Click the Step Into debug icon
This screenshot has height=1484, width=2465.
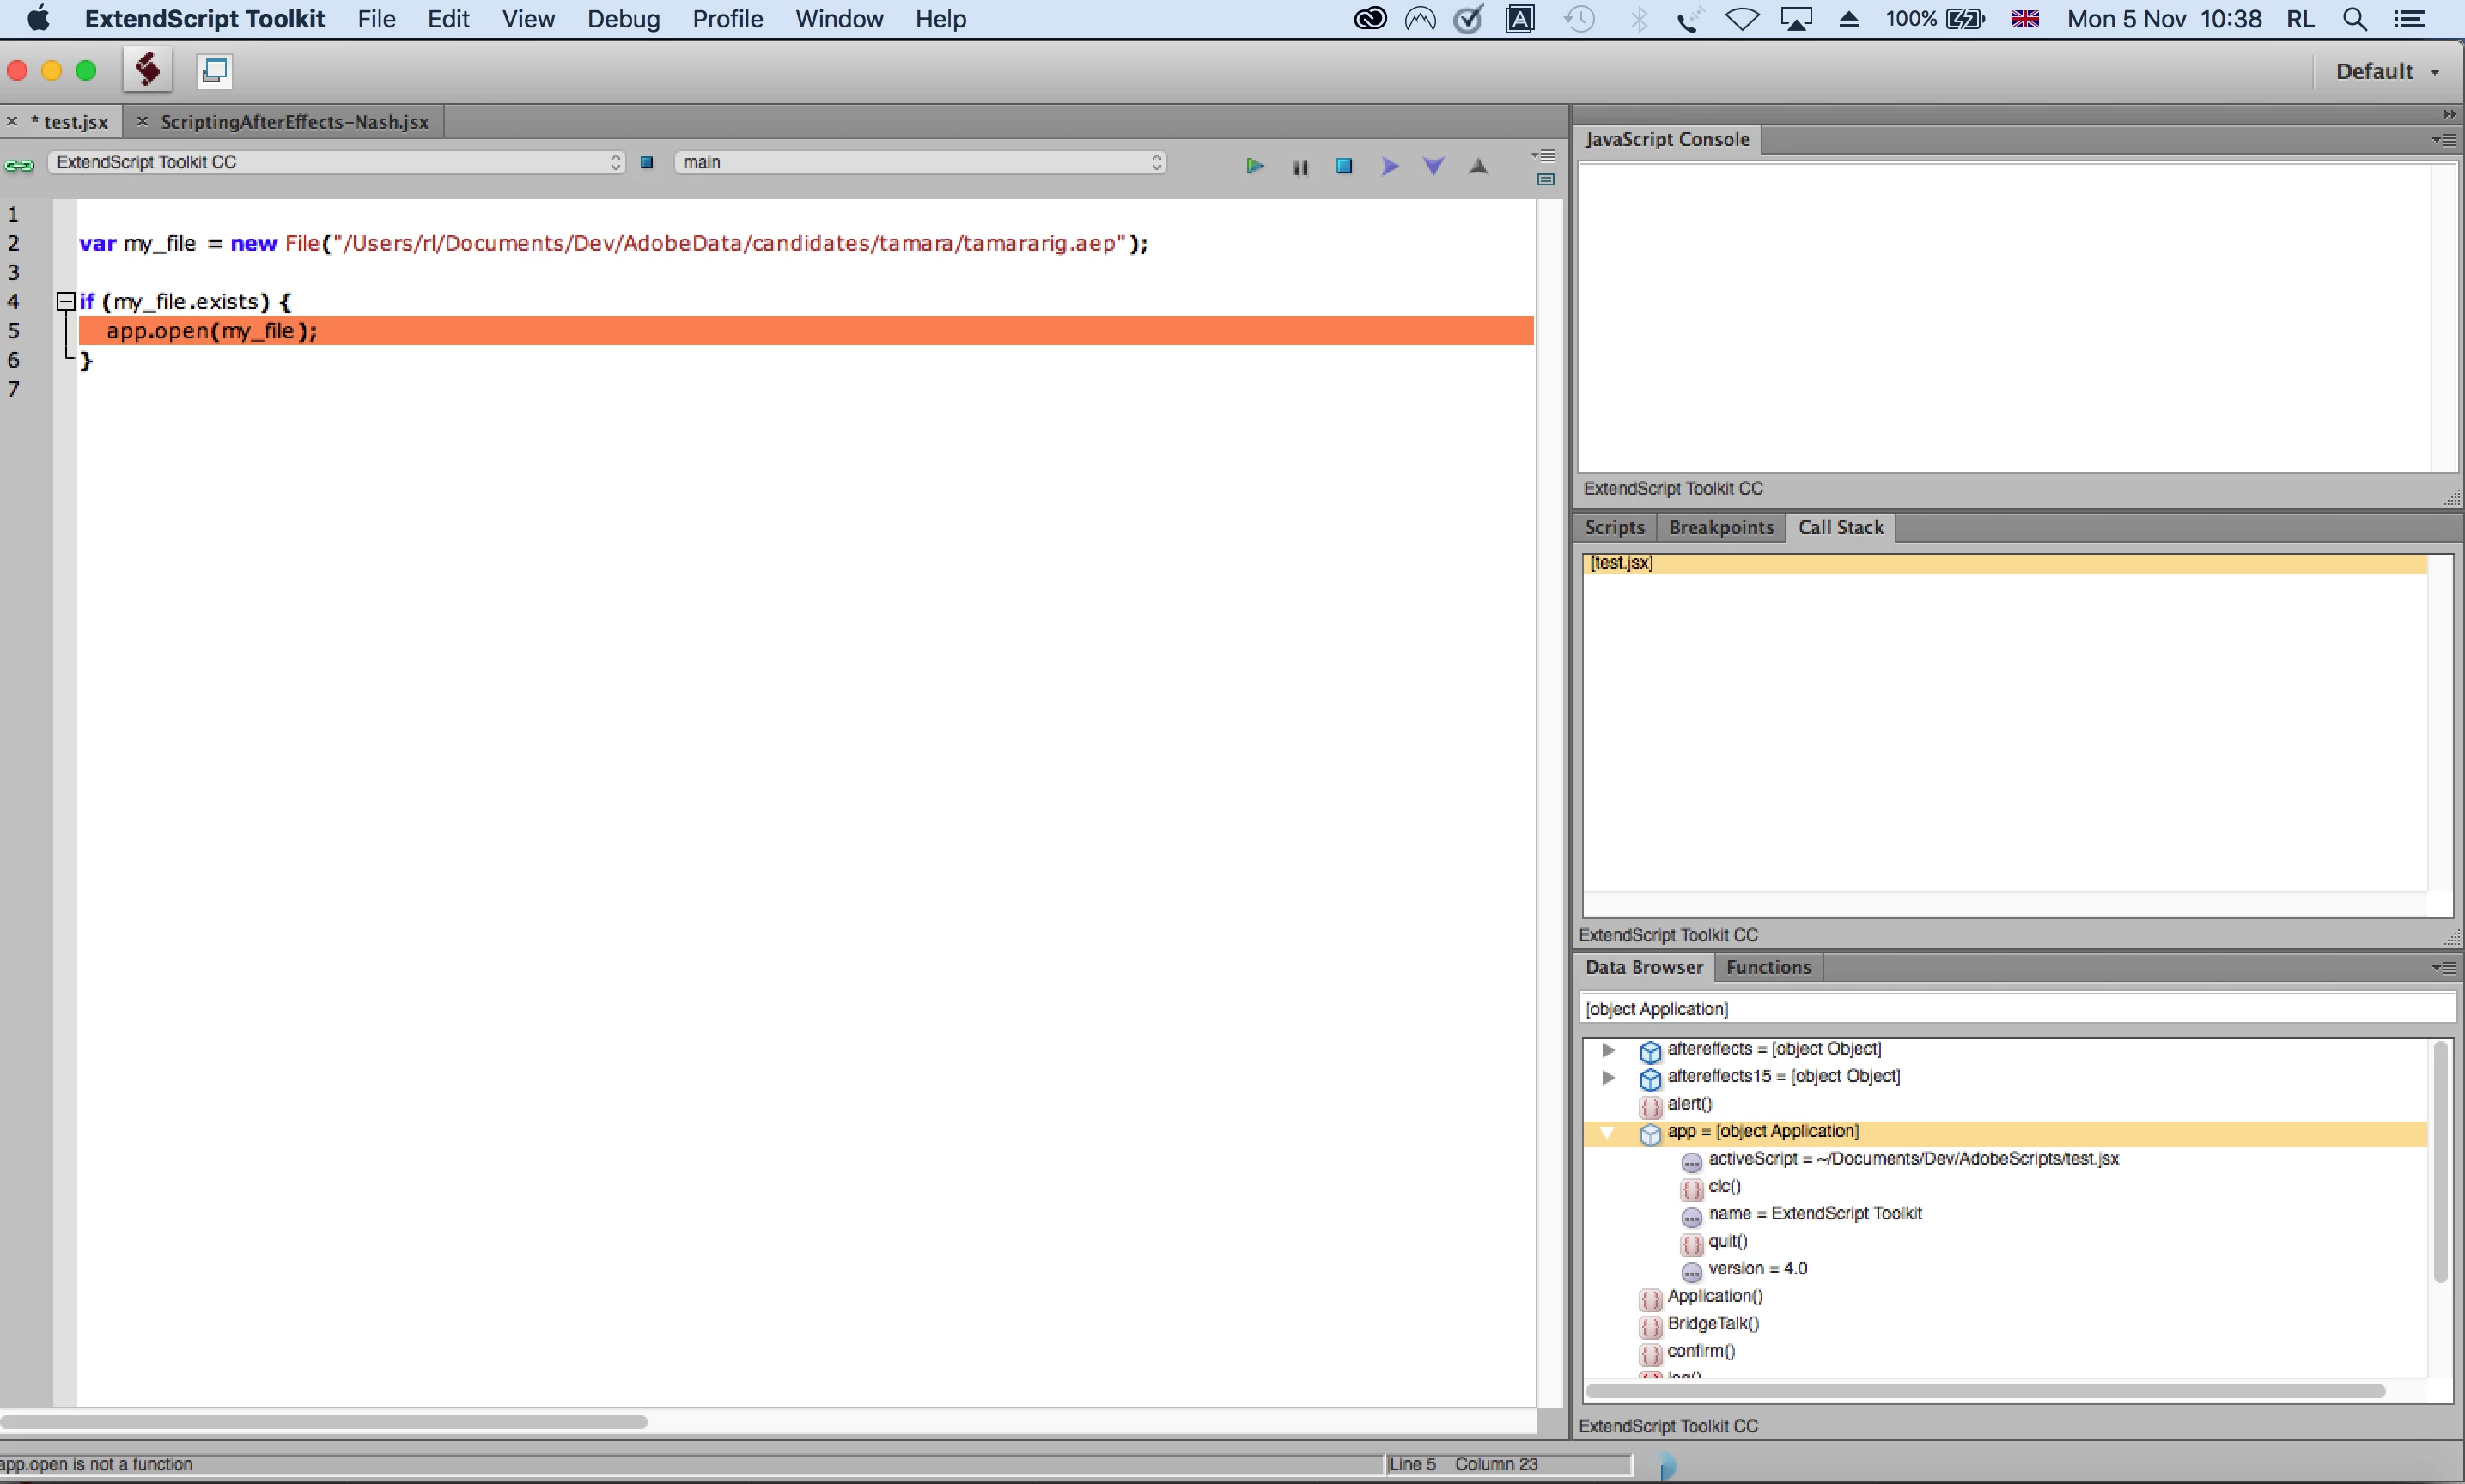click(x=1433, y=166)
